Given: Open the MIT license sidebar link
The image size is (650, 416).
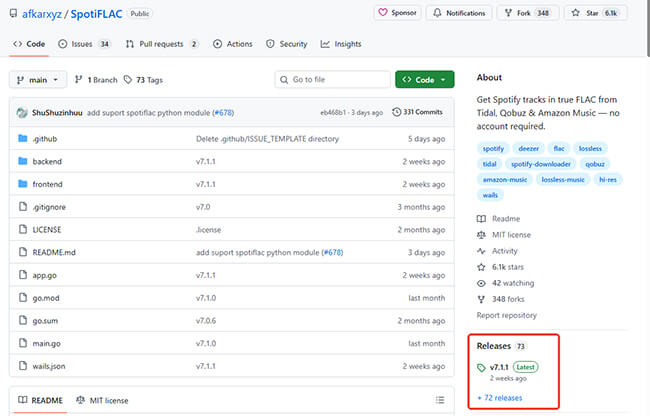Looking at the screenshot, I should [x=504, y=235].
